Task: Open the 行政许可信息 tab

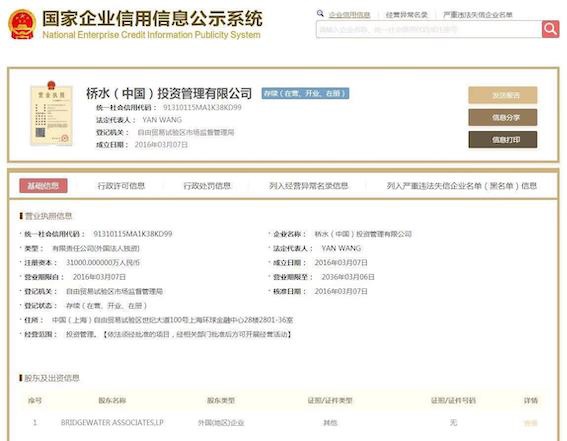Action: coord(121,186)
